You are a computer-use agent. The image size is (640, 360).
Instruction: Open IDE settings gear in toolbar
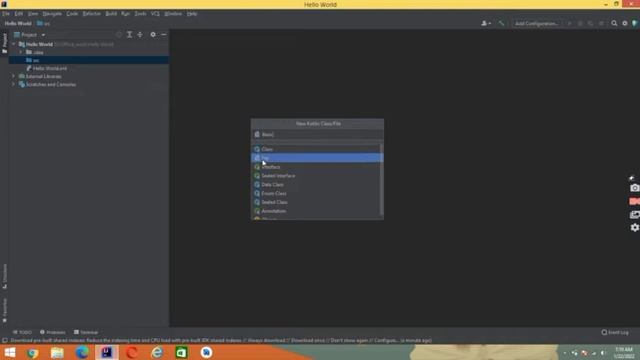[x=624, y=23]
